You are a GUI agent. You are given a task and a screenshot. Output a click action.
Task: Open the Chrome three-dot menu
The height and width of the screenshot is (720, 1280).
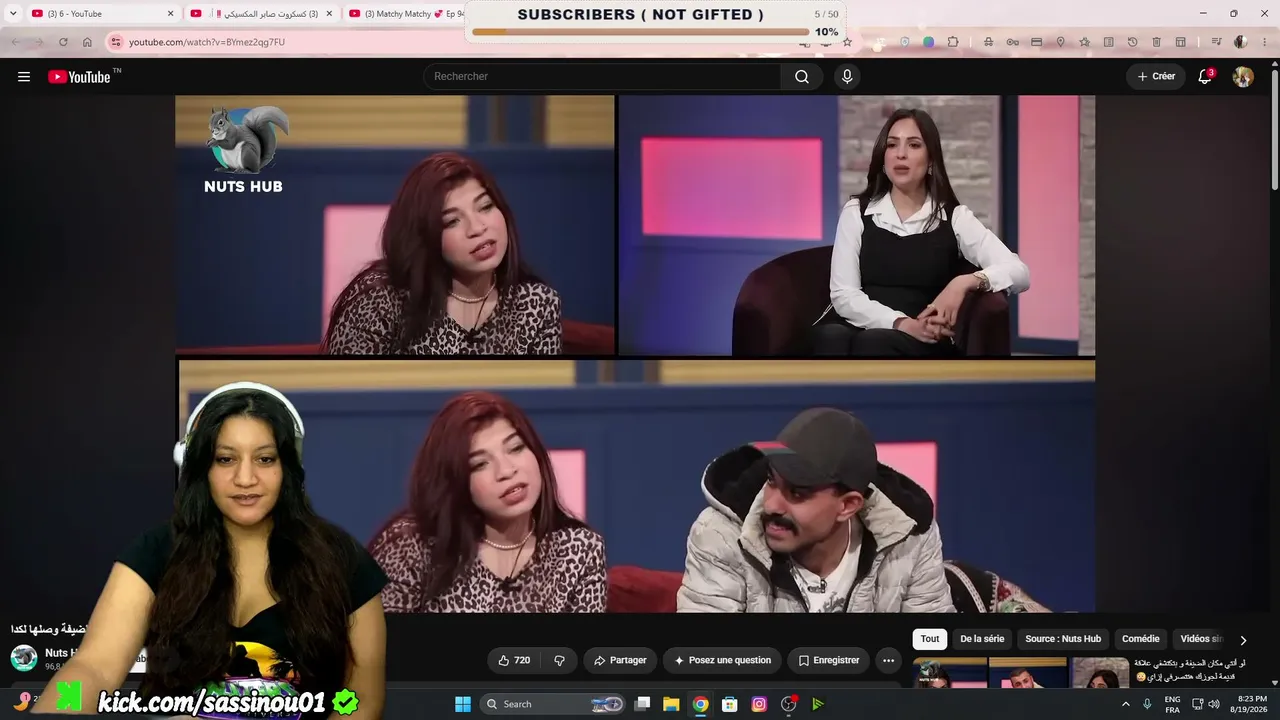point(1265,42)
